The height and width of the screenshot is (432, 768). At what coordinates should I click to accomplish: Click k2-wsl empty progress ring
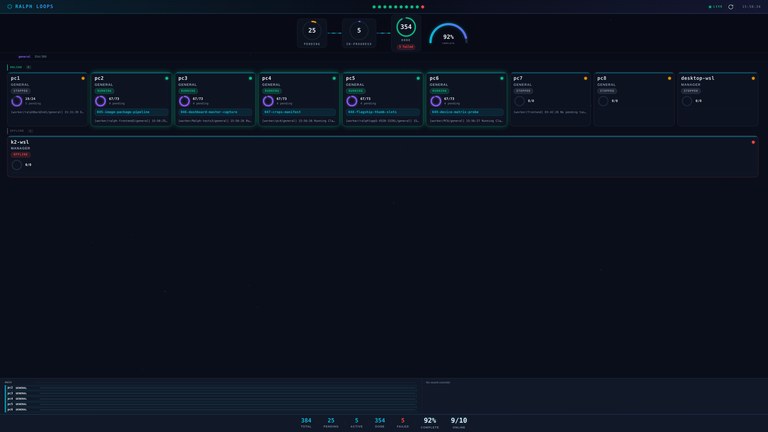[x=17, y=165]
